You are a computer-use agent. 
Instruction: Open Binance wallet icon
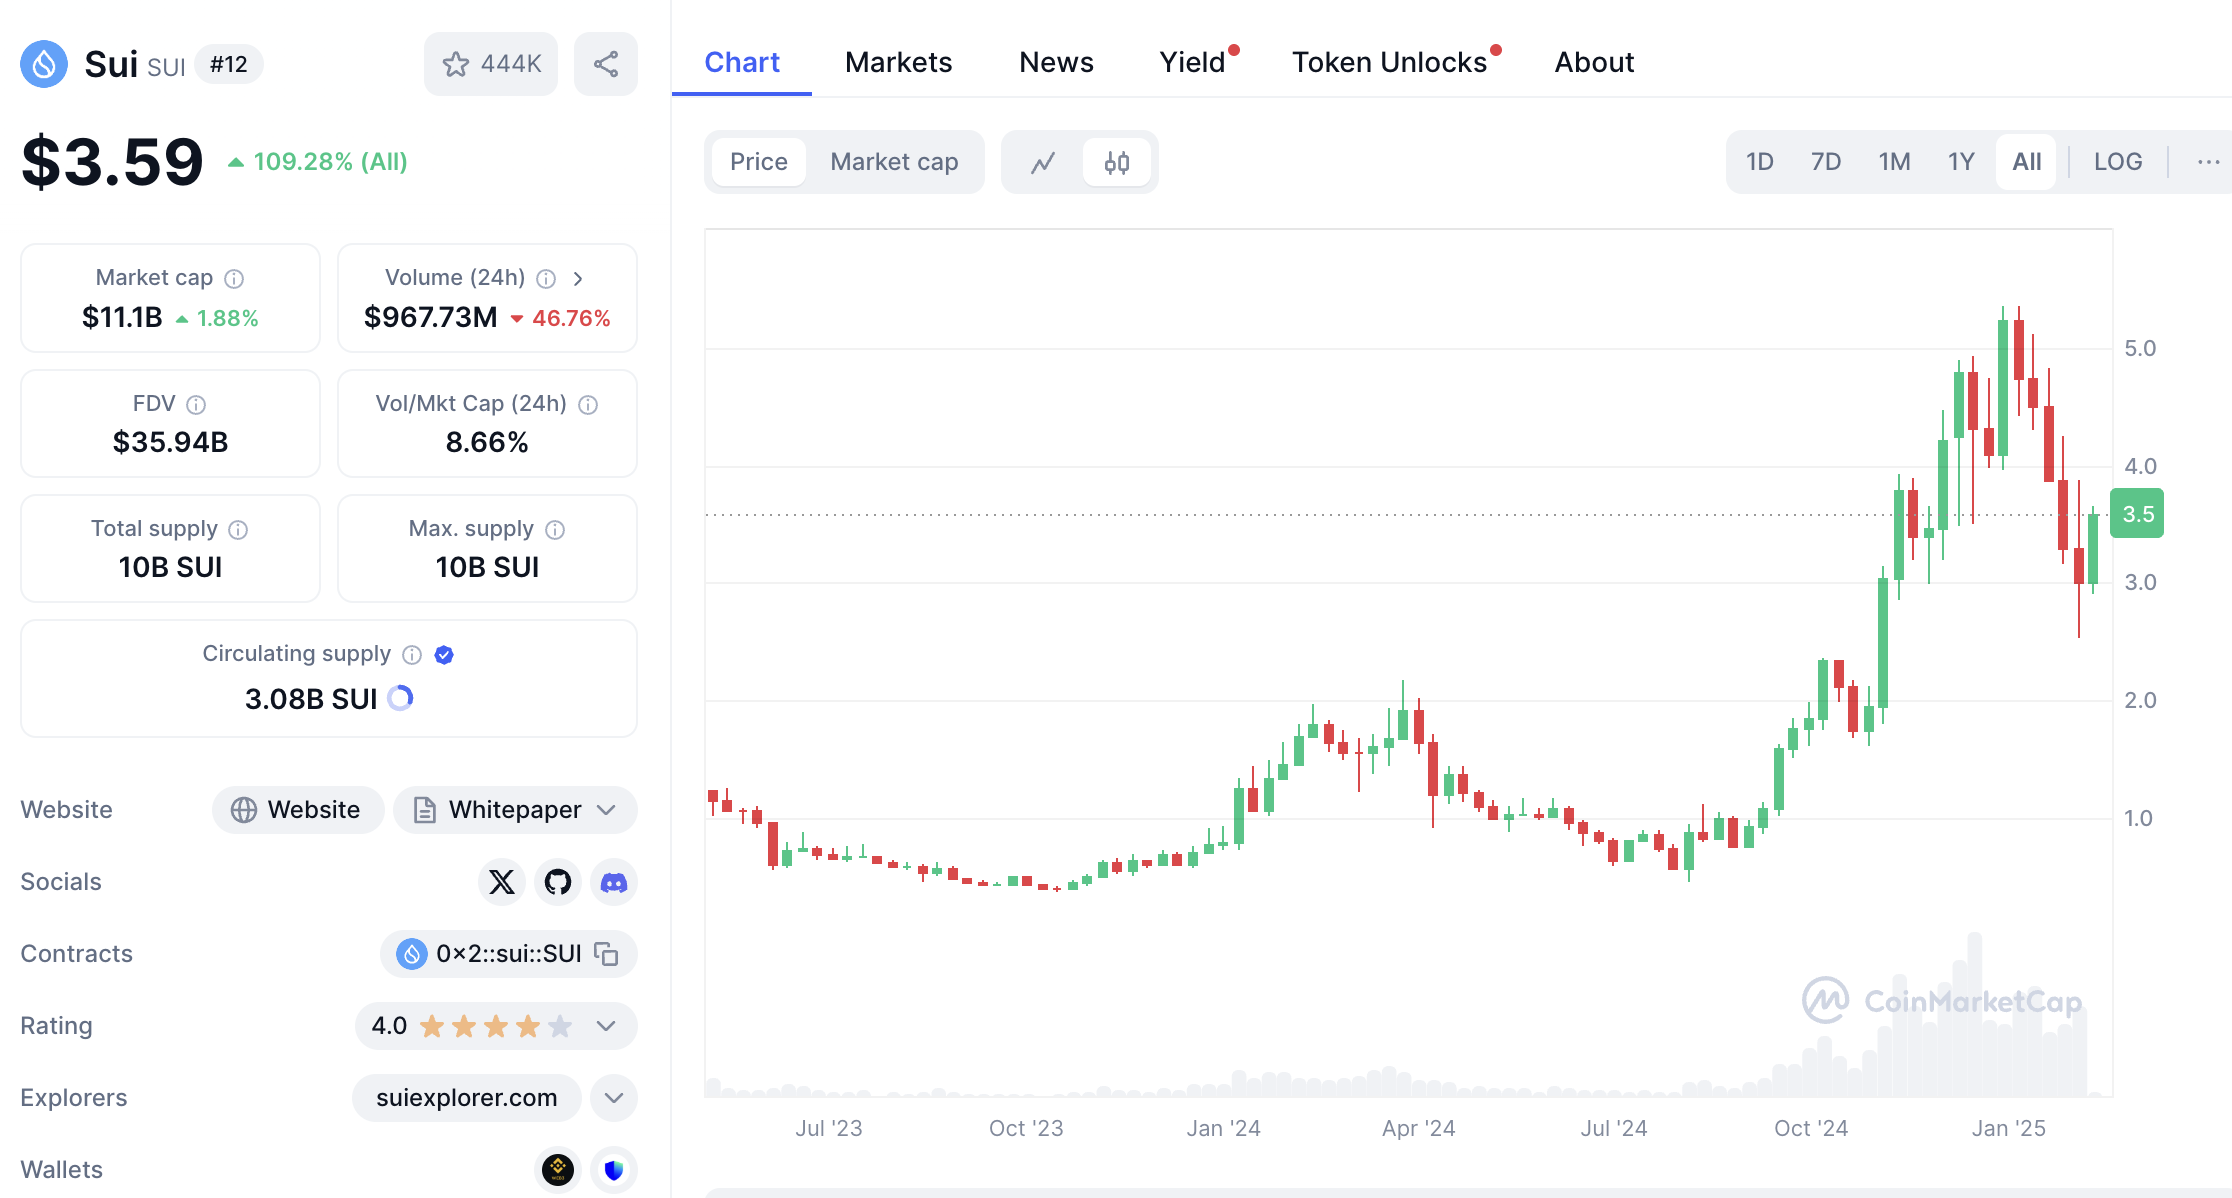point(558,1169)
